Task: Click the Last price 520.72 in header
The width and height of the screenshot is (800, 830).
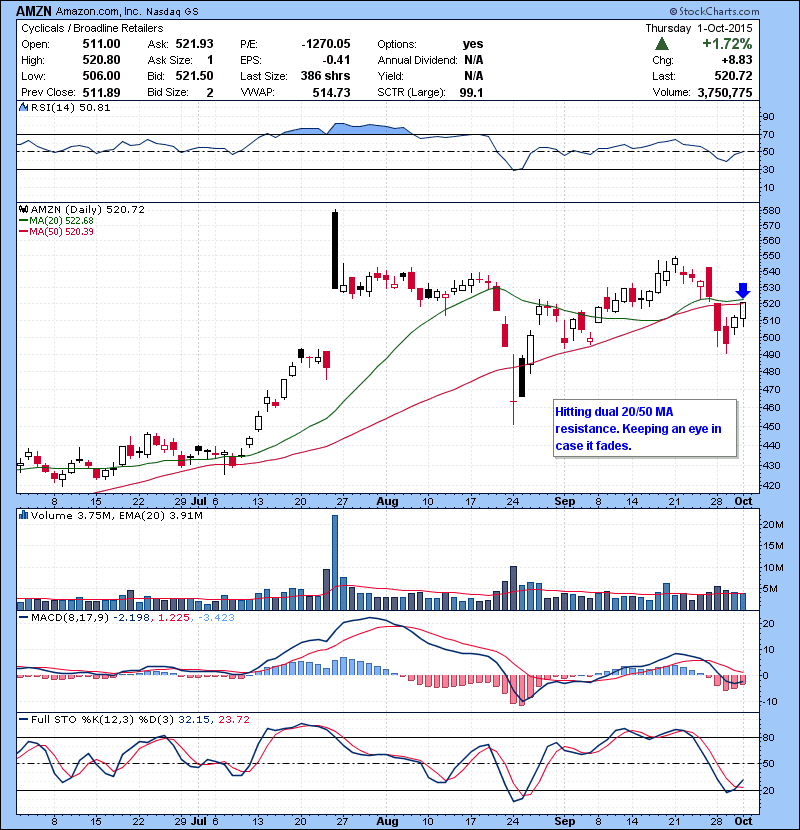Action: pos(733,76)
